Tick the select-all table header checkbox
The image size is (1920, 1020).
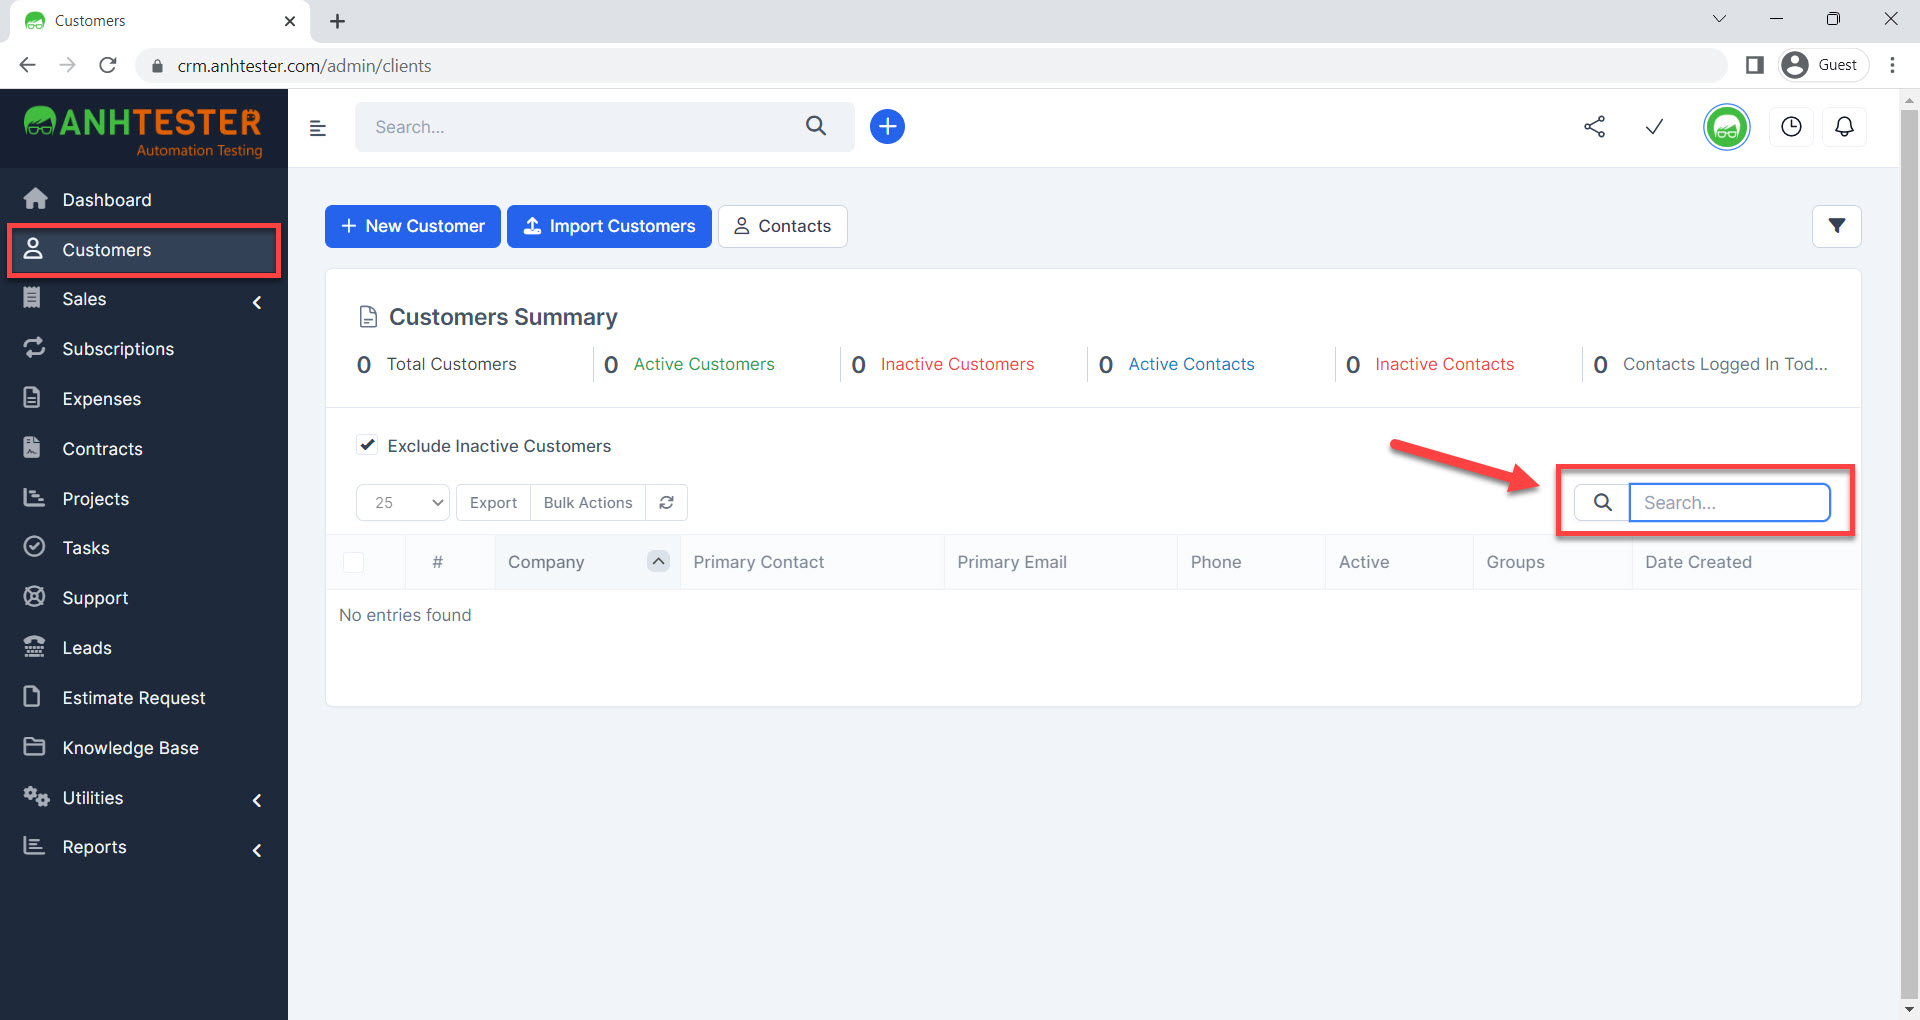(353, 562)
